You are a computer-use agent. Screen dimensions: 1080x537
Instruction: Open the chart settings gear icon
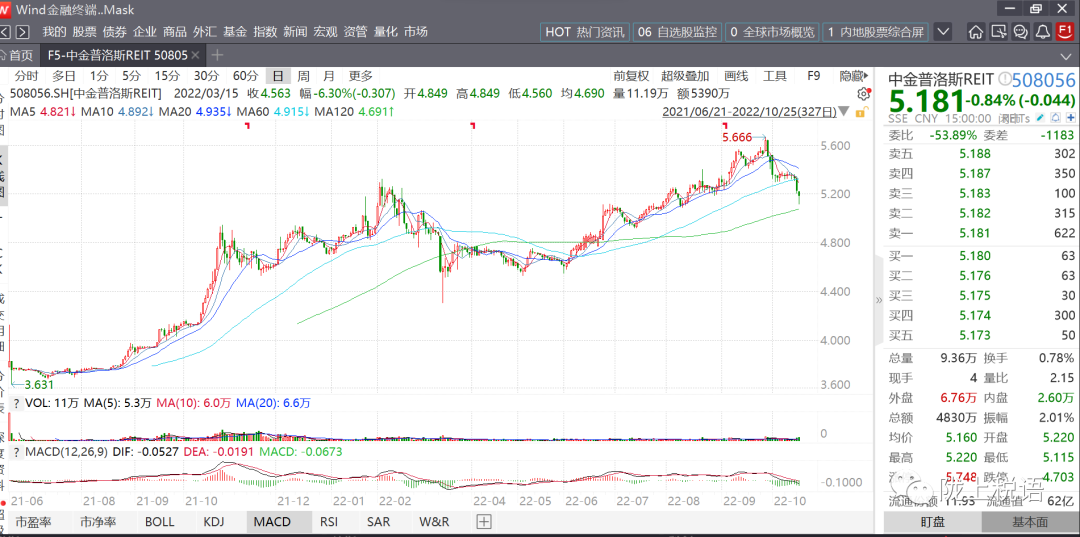pos(863,94)
